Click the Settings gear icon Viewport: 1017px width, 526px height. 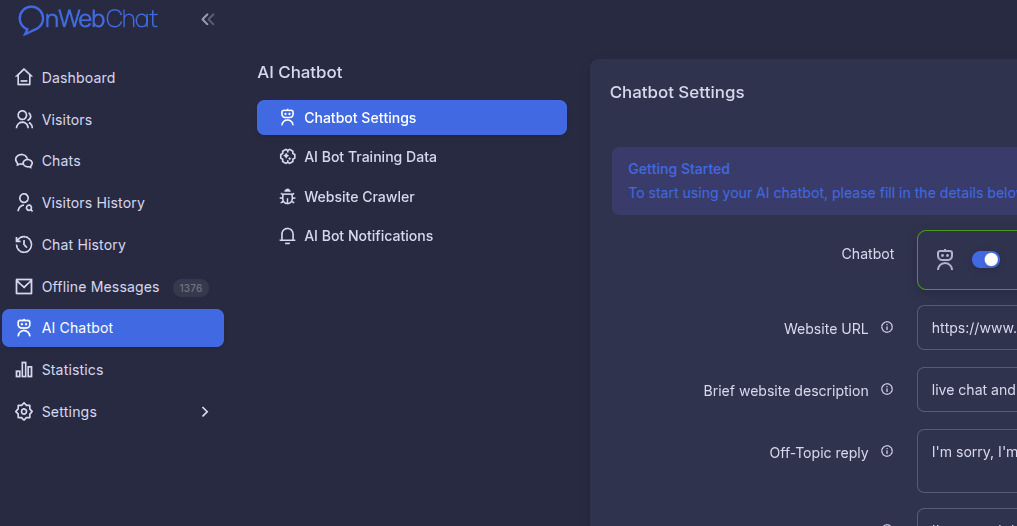(24, 412)
